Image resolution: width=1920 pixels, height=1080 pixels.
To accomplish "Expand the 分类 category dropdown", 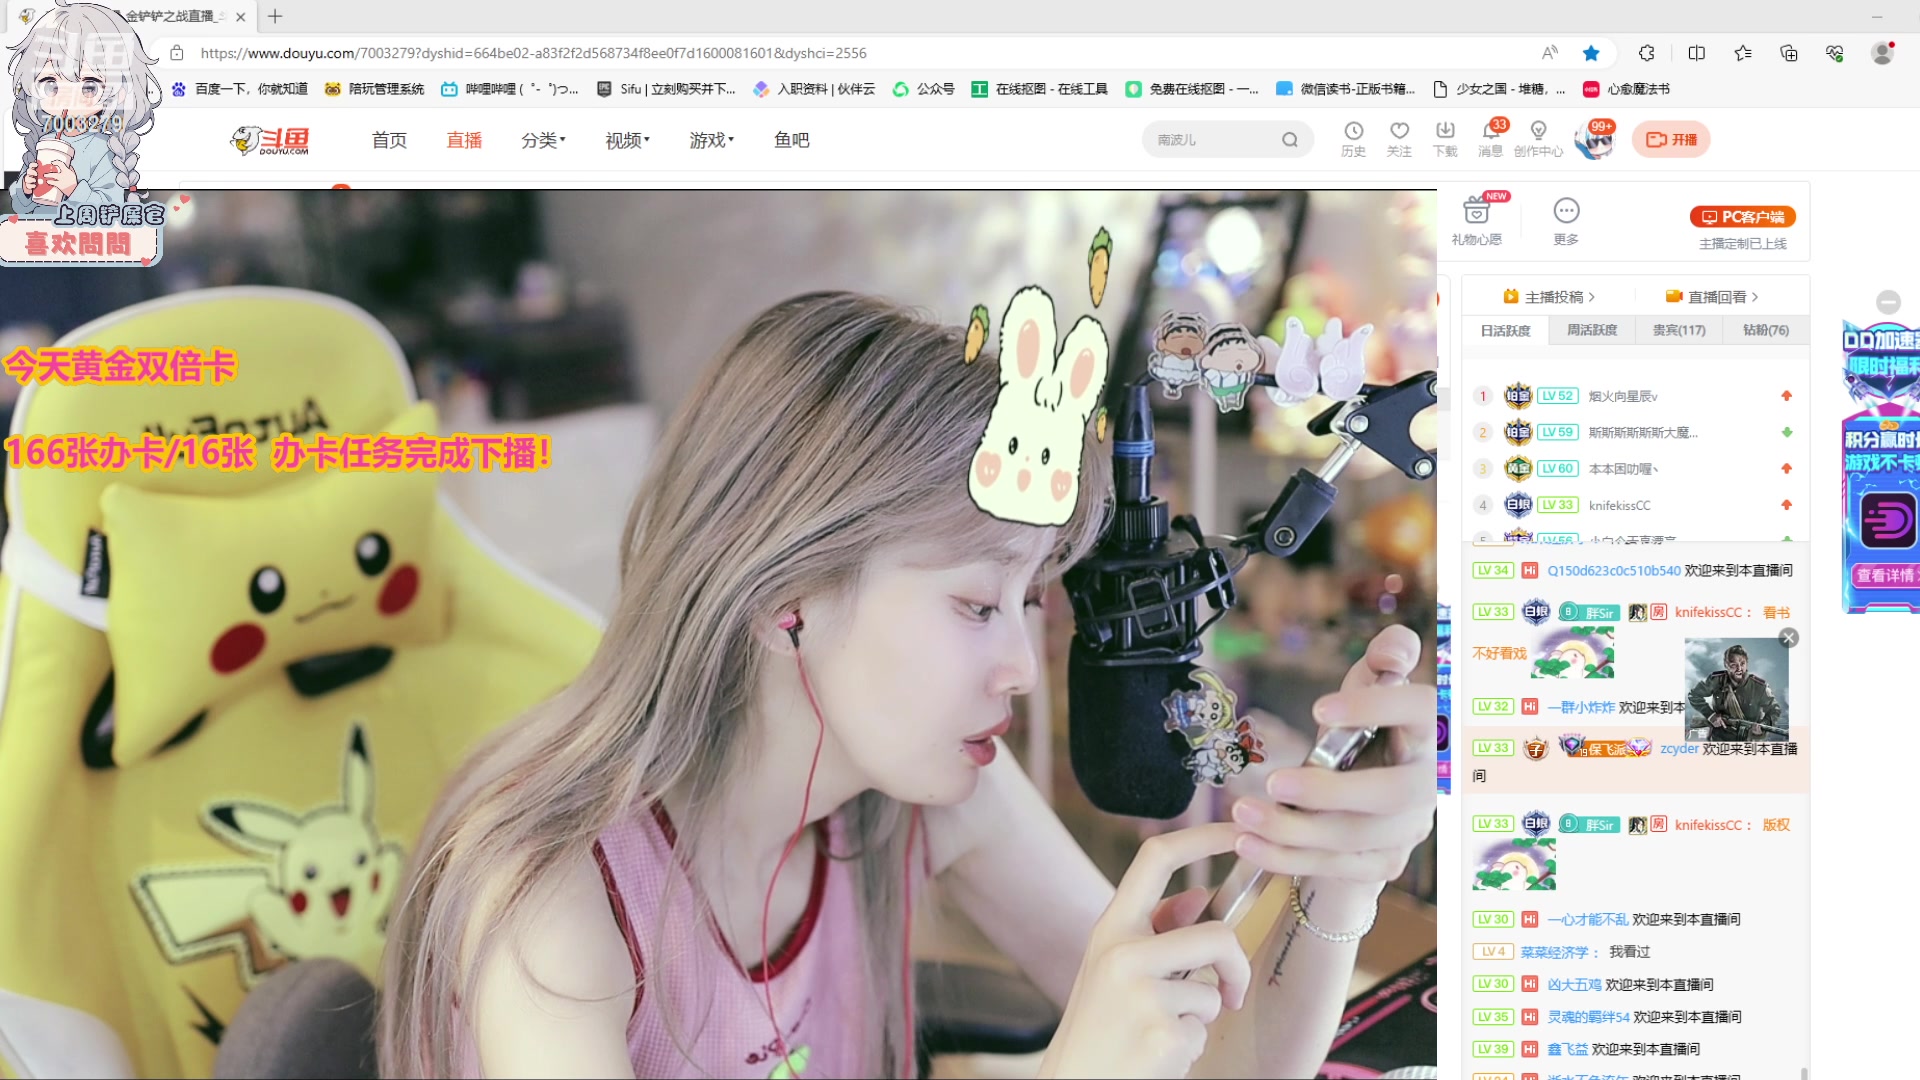I will click(543, 140).
